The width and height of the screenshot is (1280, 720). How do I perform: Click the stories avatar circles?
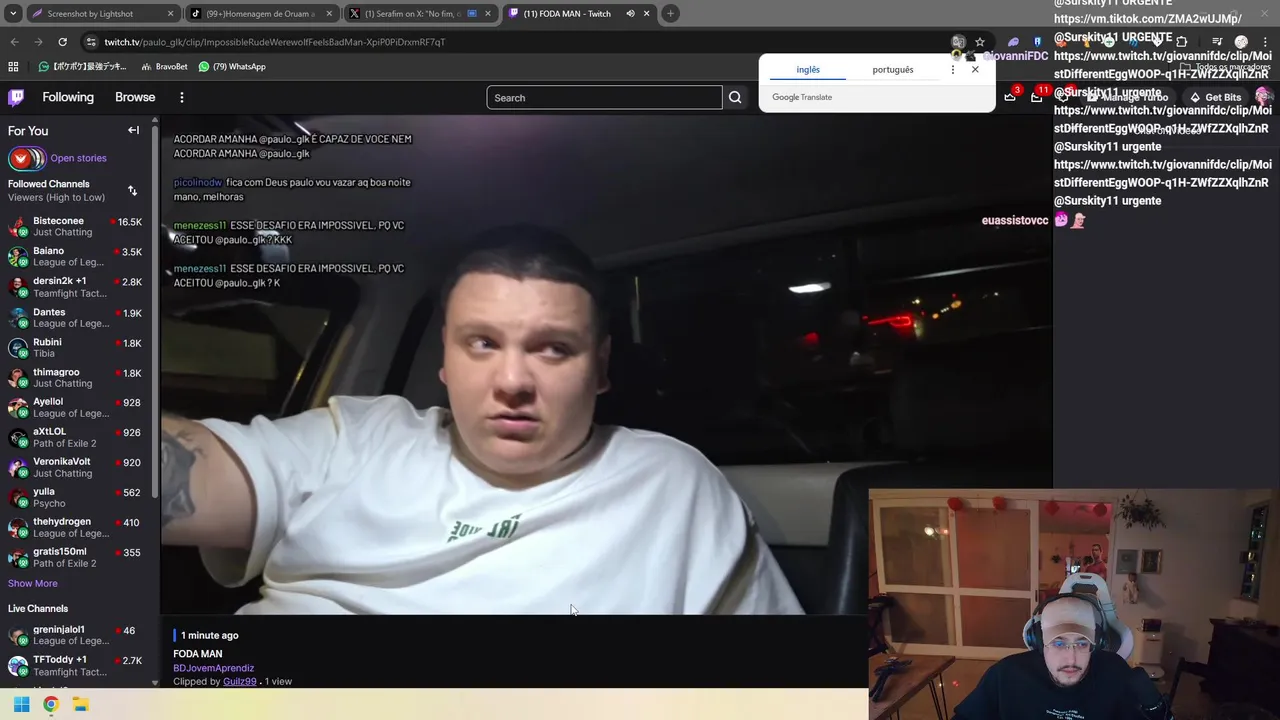pos(27,158)
